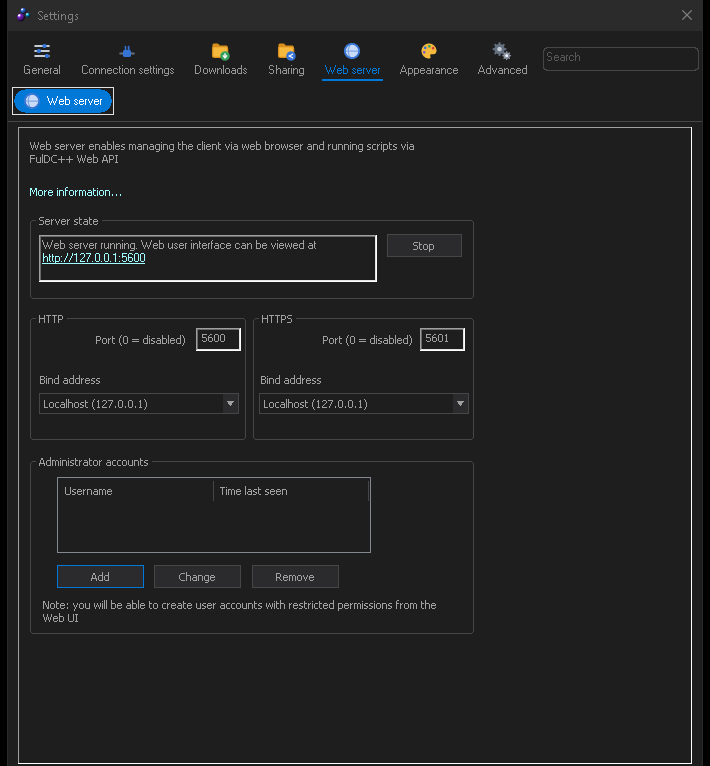Open Downloads folder icon
Image resolution: width=710 pixels, height=766 pixels.
(220, 51)
